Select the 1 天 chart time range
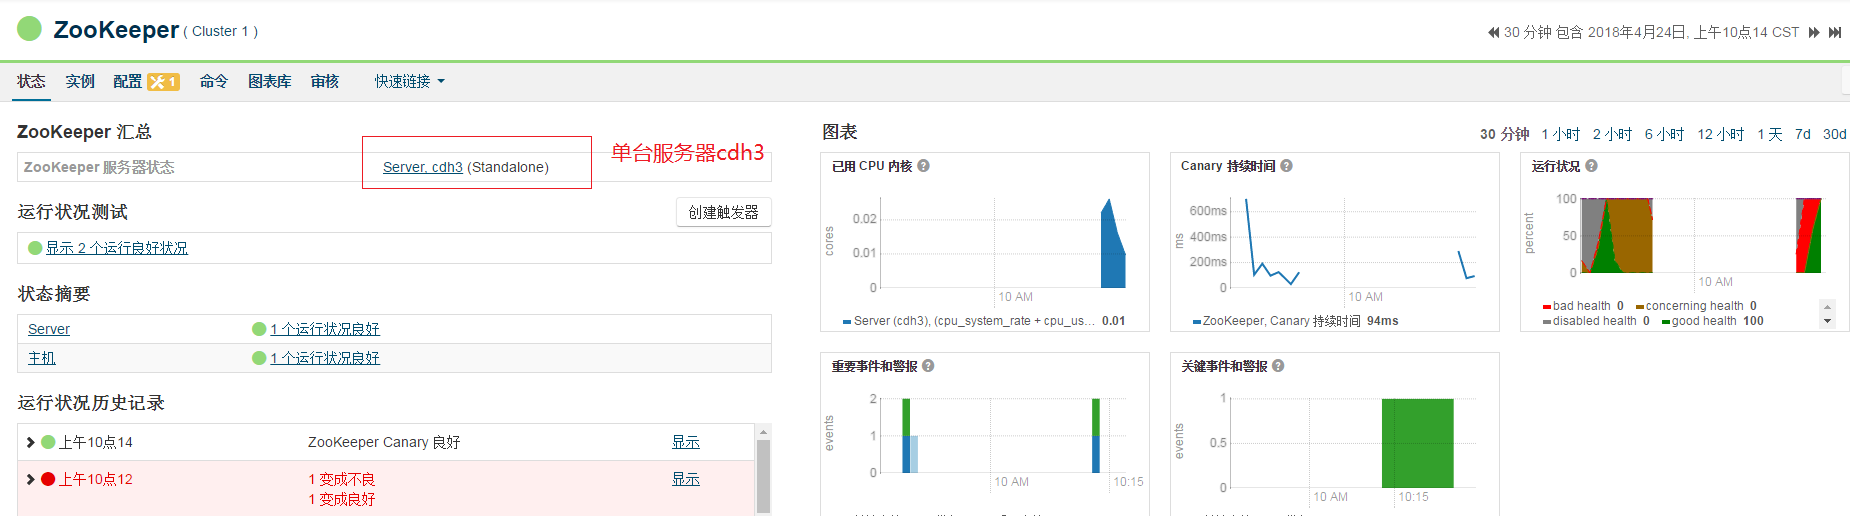The image size is (1850, 516). pos(1770,134)
